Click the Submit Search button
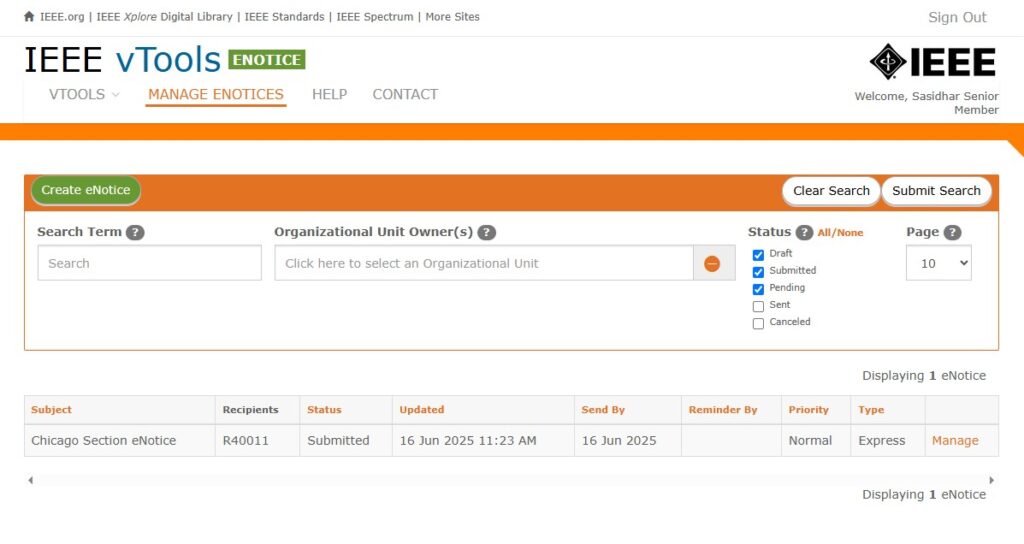 click(936, 191)
